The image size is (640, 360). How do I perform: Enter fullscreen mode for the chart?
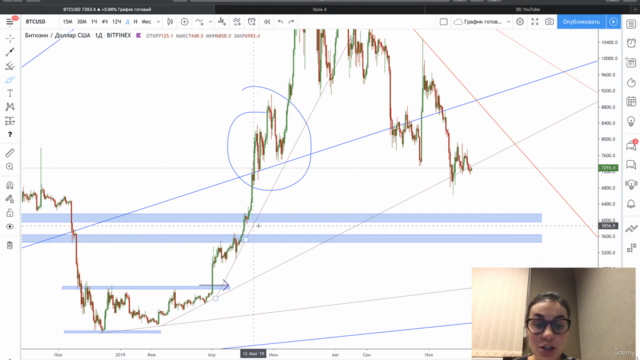click(x=535, y=22)
